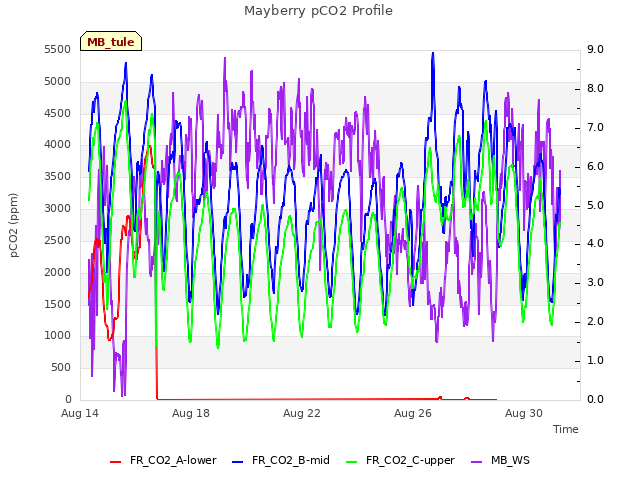Click the 5.0 right axis value

point(596,205)
